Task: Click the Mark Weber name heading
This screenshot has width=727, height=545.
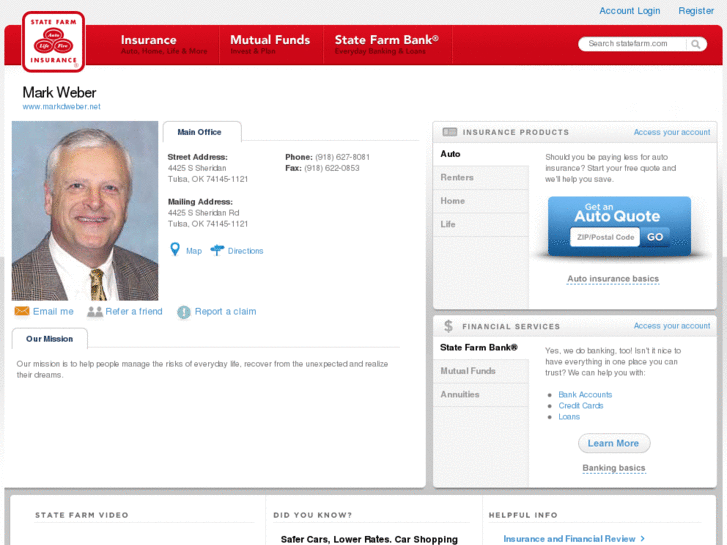Action: [59, 93]
